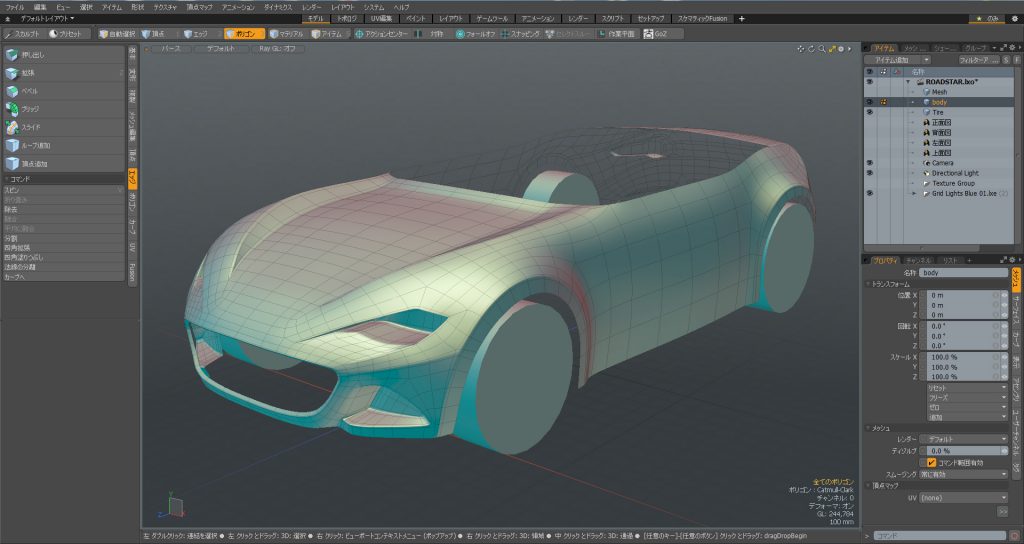
Task: Select the 押し出し (Extrude) tool
Action: pyautogui.click(x=63, y=55)
